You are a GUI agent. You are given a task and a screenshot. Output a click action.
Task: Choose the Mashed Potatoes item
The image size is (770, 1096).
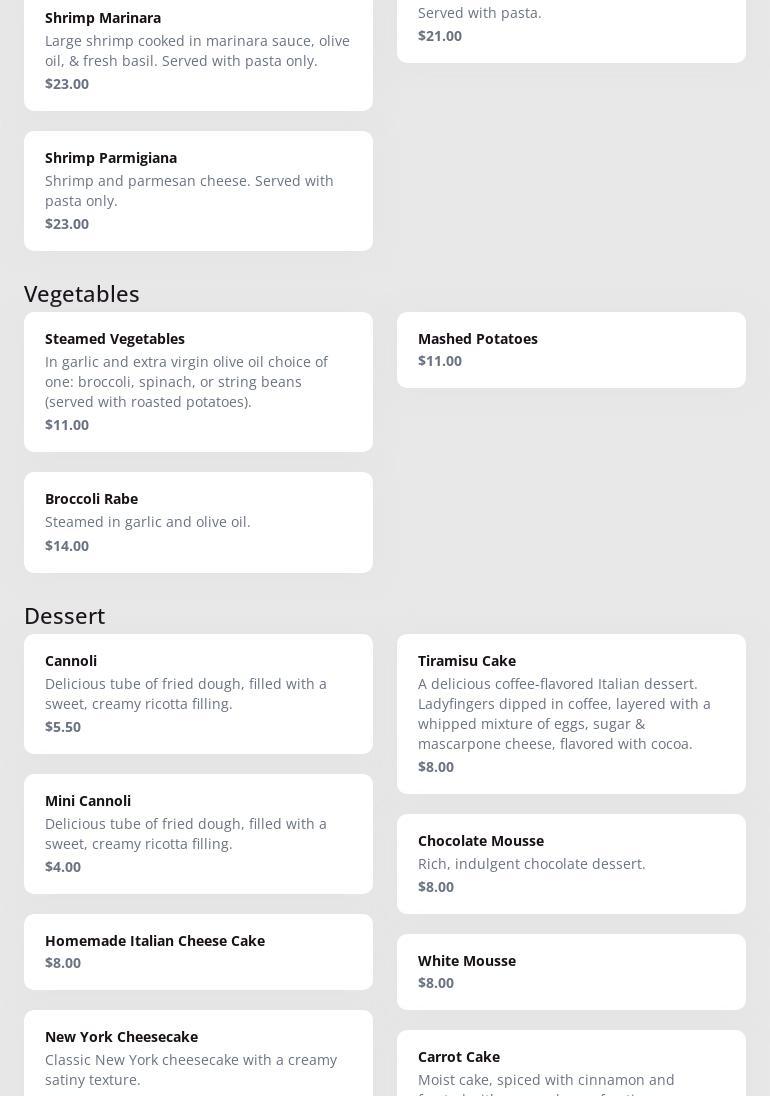571,349
